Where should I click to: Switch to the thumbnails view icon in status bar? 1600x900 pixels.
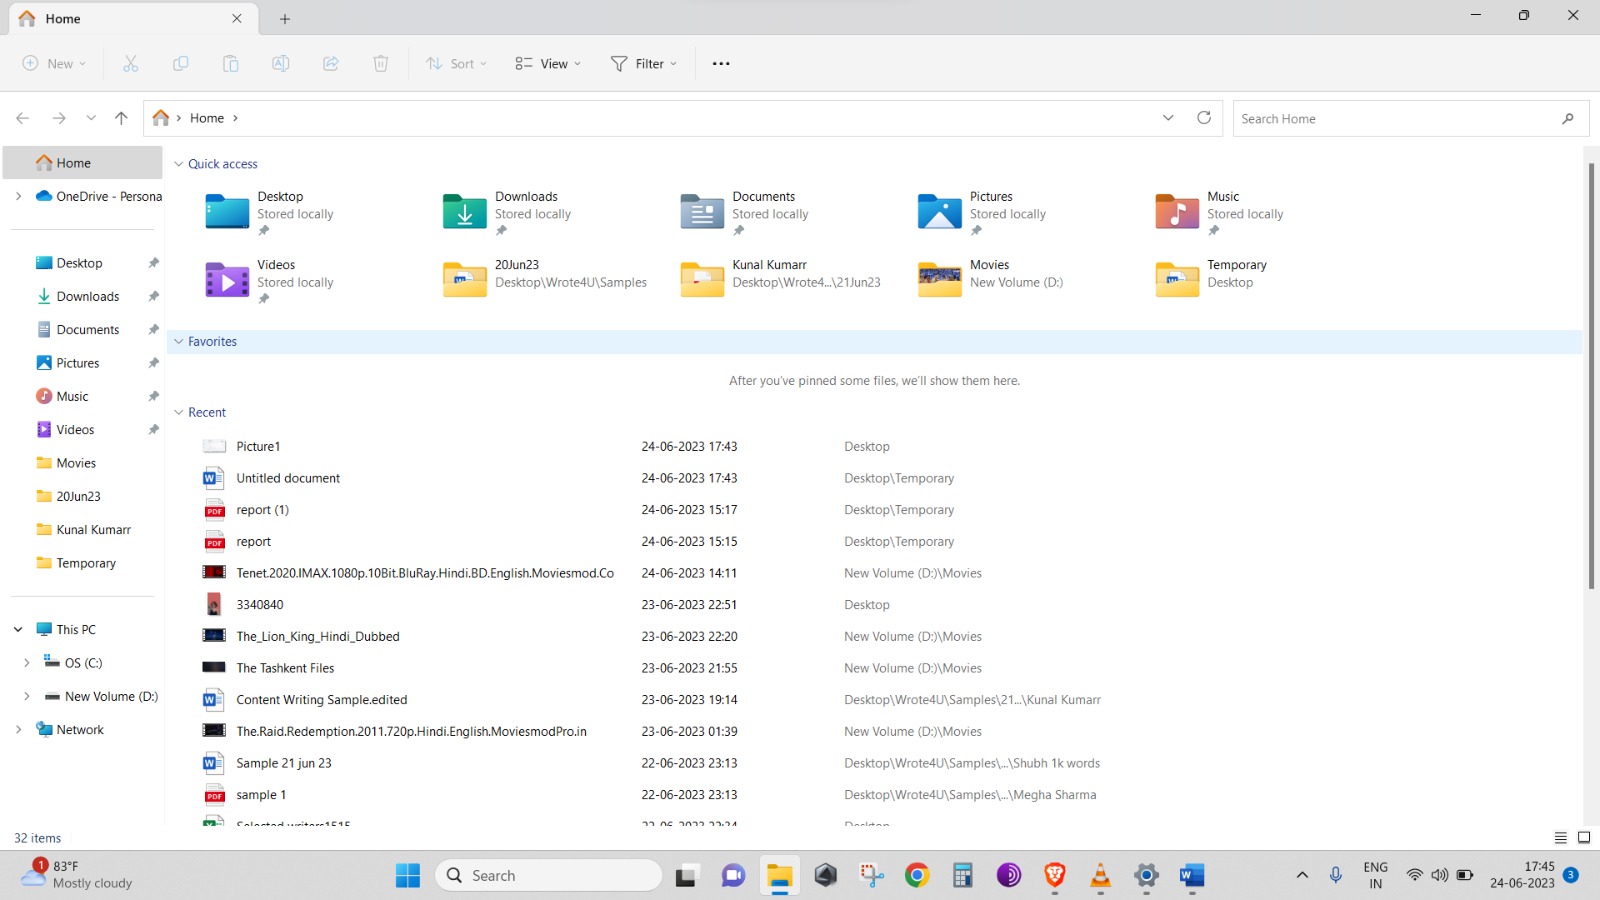point(1584,838)
